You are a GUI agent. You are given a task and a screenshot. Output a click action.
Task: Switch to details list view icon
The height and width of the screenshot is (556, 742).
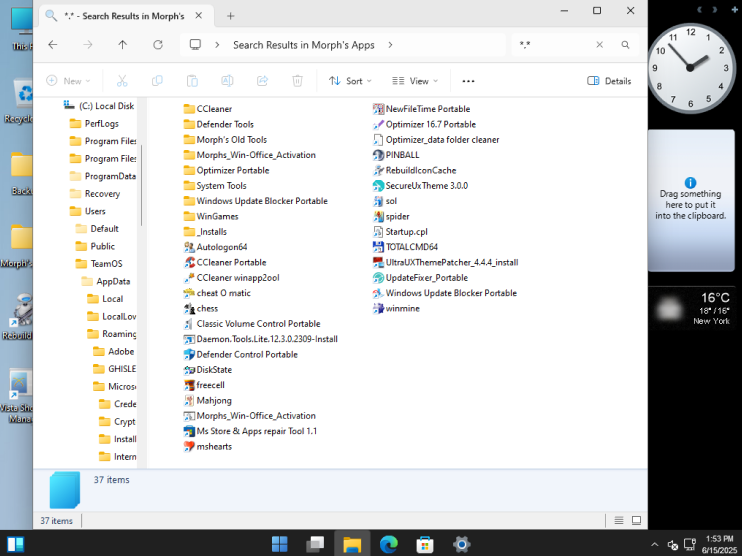click(x=618, y=521)
